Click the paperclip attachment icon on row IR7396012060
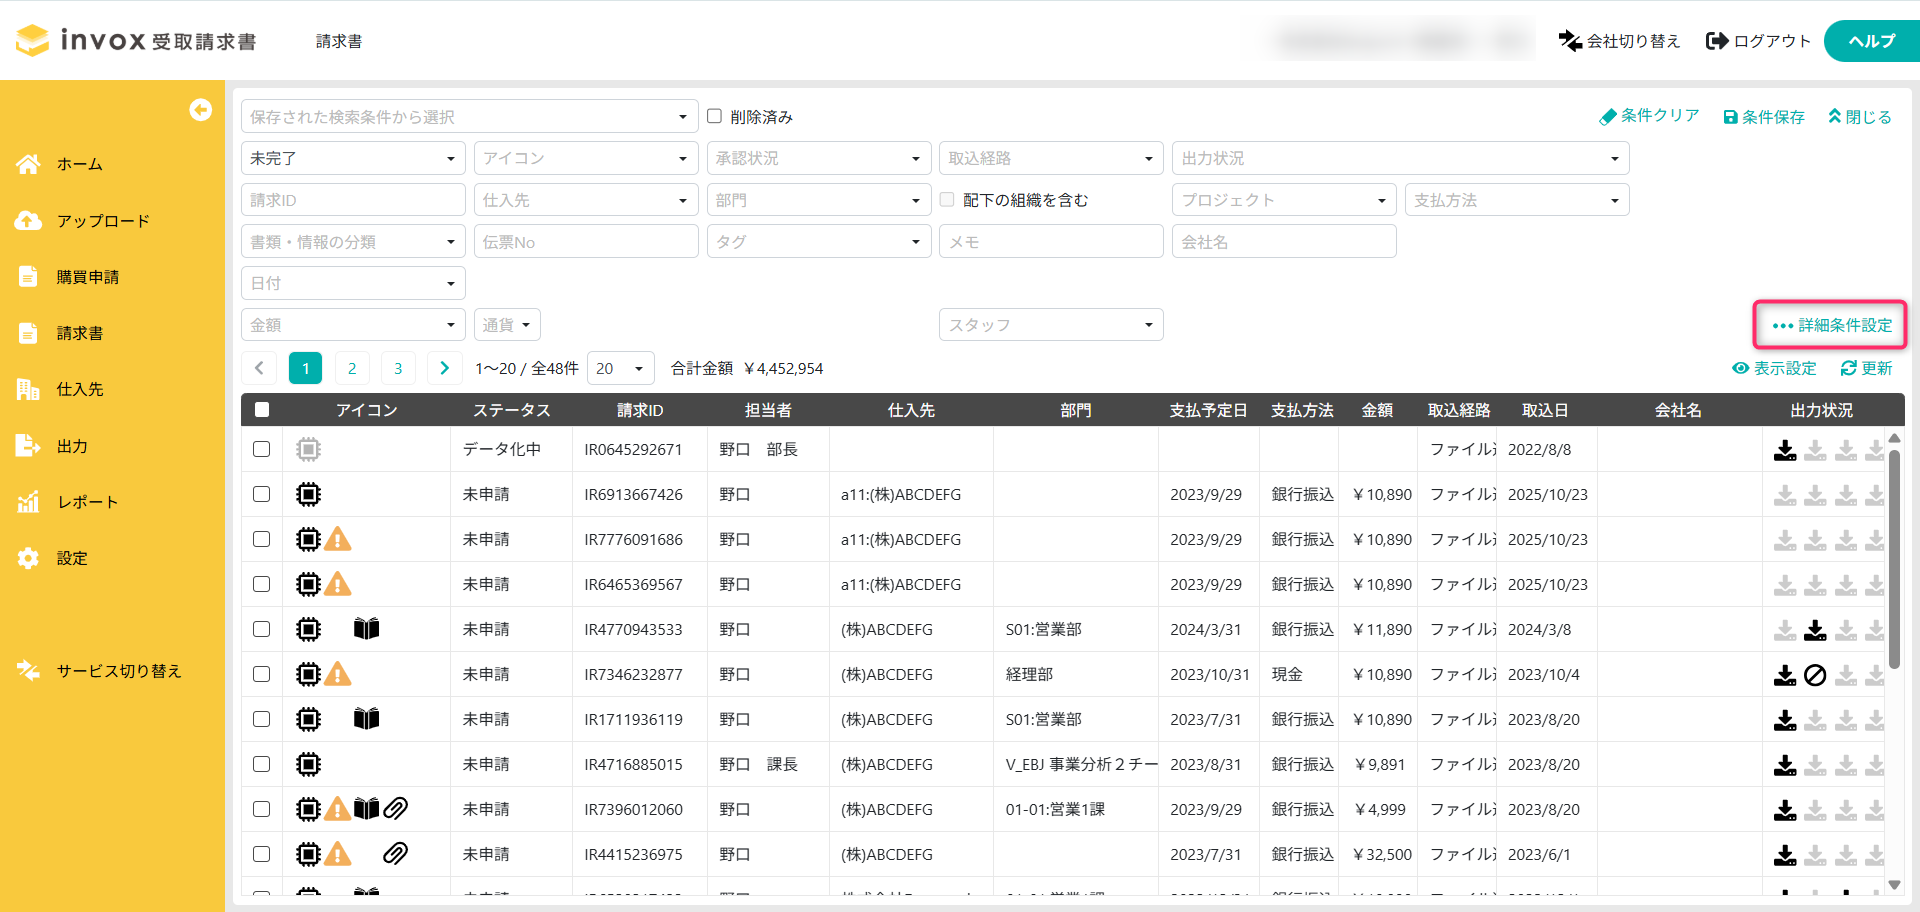The width and height of the screenshot is (1920, 912). pos(396,808)
